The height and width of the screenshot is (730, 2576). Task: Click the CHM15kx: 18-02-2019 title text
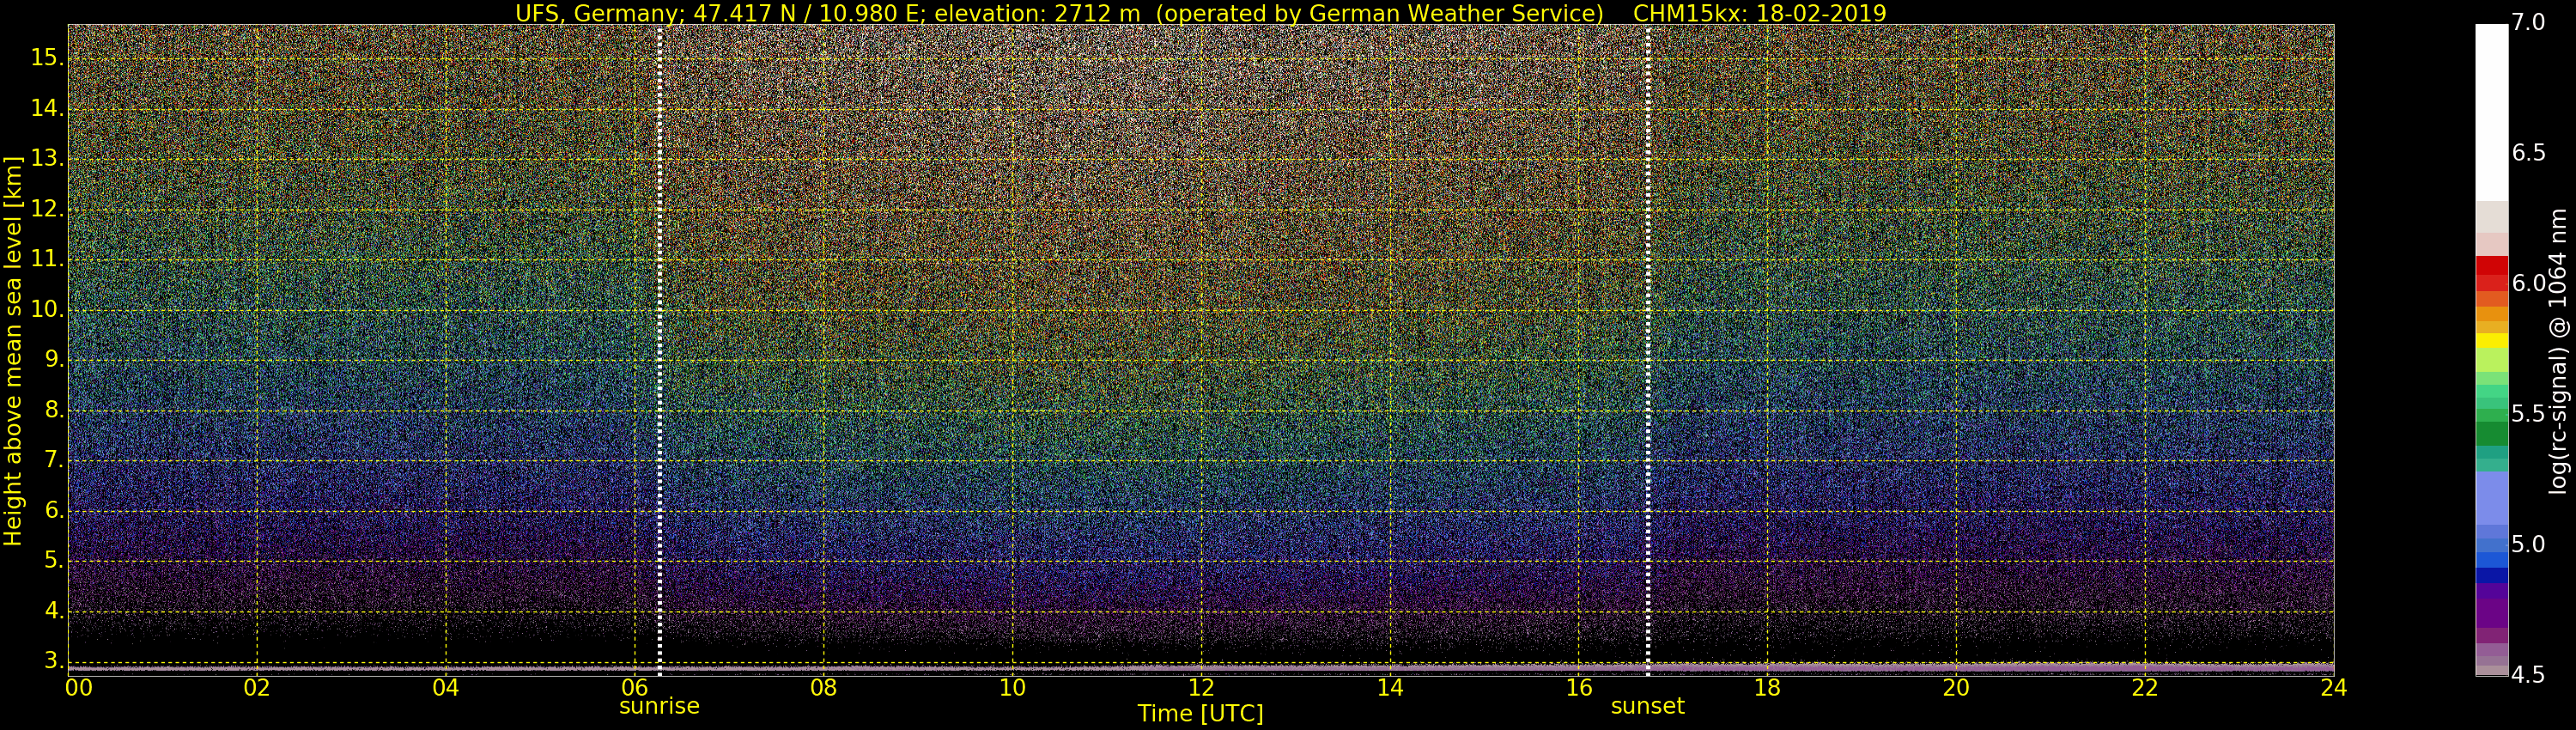(1759, 13)
